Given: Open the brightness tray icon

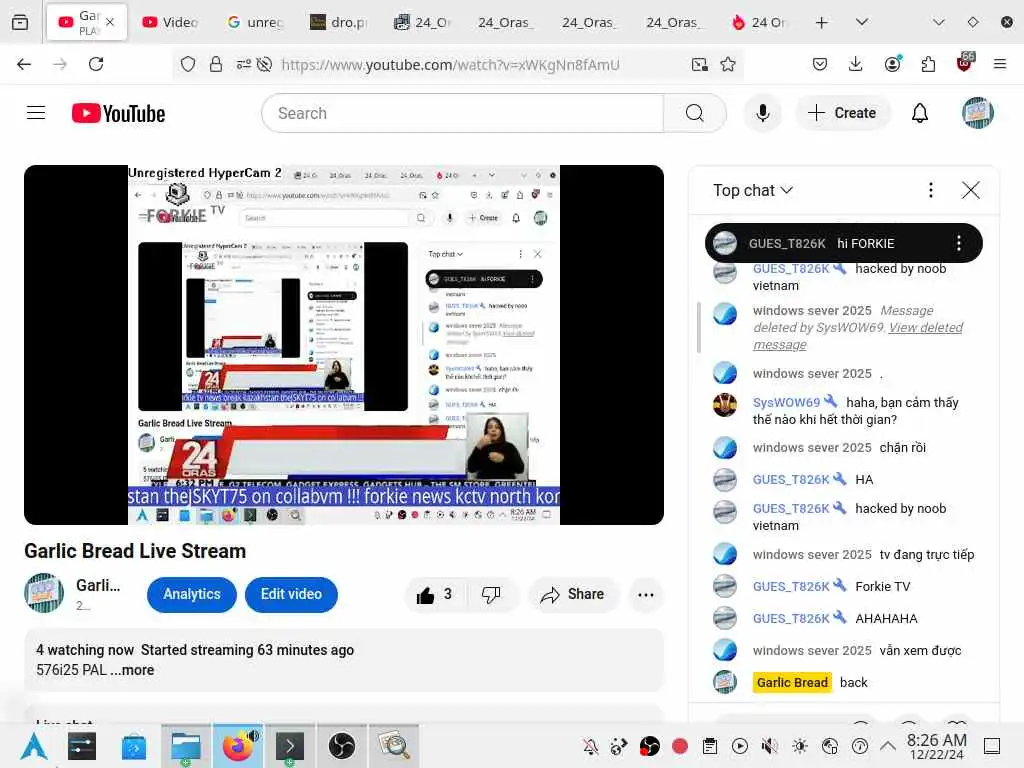Looking at the screenshot, I should (x=799, y=746).
